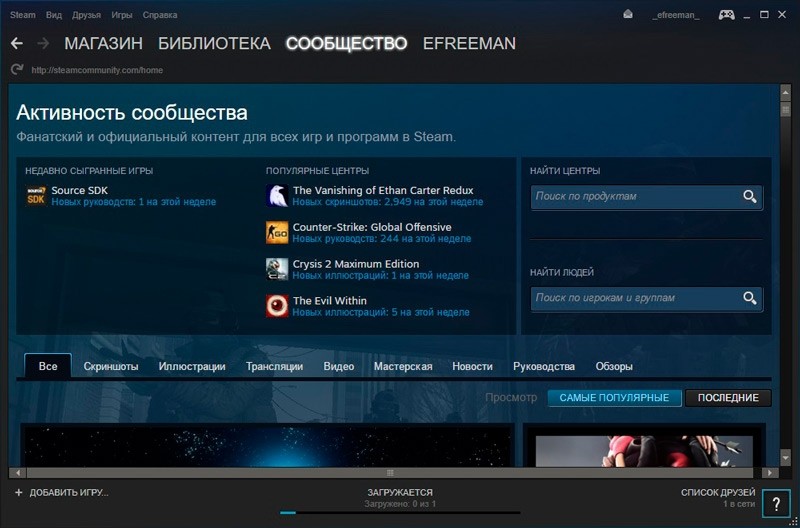Open Crysis 2 Maximum Edition link
This screenshot has height=528, width=800.
pos(356,264)
